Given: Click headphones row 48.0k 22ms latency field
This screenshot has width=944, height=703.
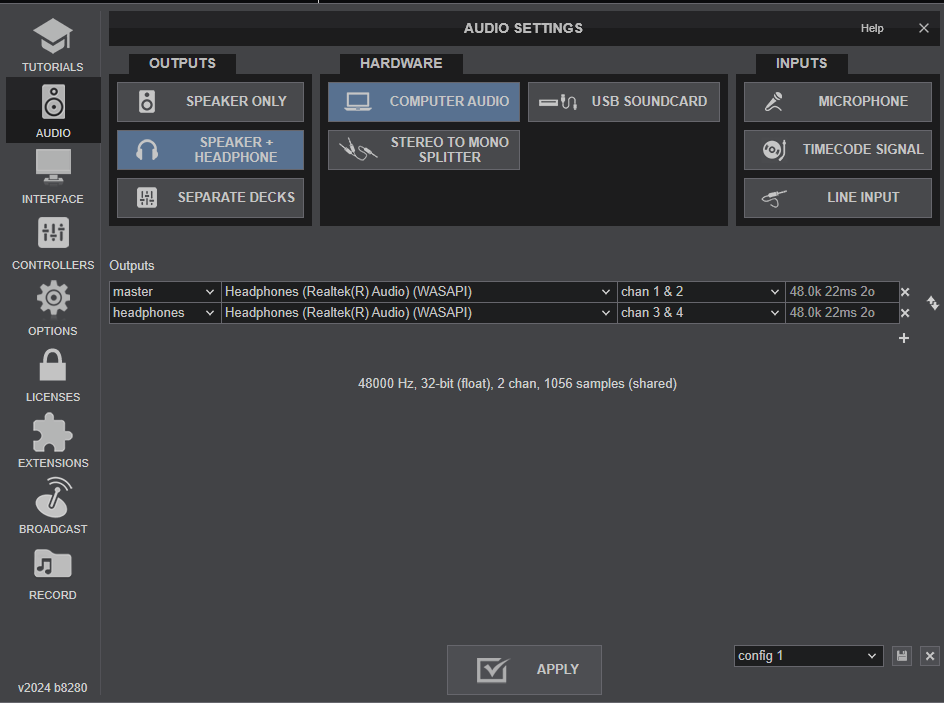Looking at the screenshot, I should 842,313.
